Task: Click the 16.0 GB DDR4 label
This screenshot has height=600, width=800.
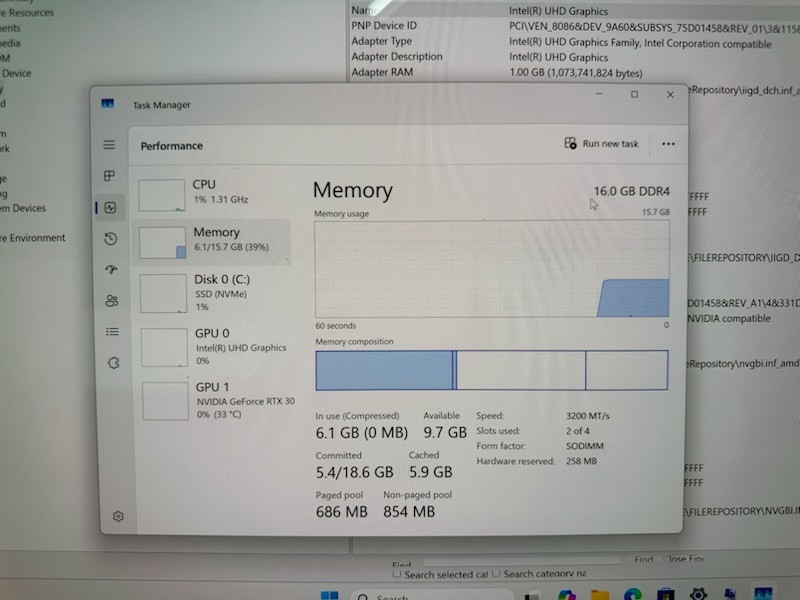Action: [x=632, y=191]
